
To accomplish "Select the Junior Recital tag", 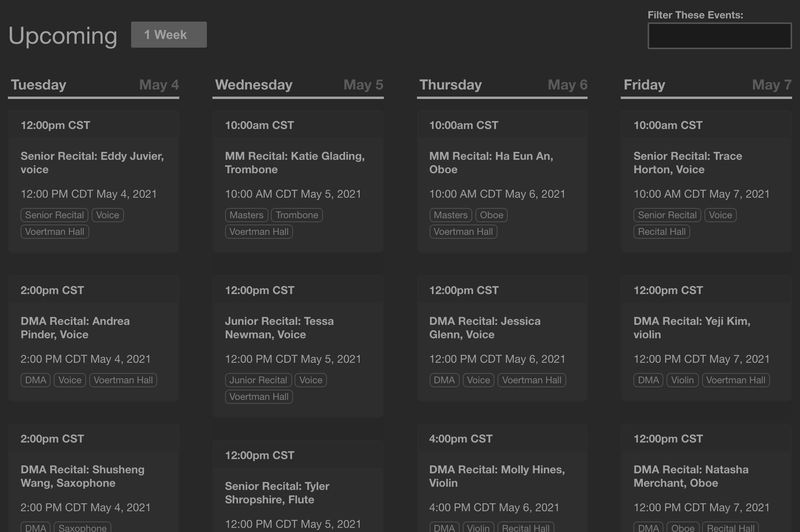I will (x=258, y=380).
